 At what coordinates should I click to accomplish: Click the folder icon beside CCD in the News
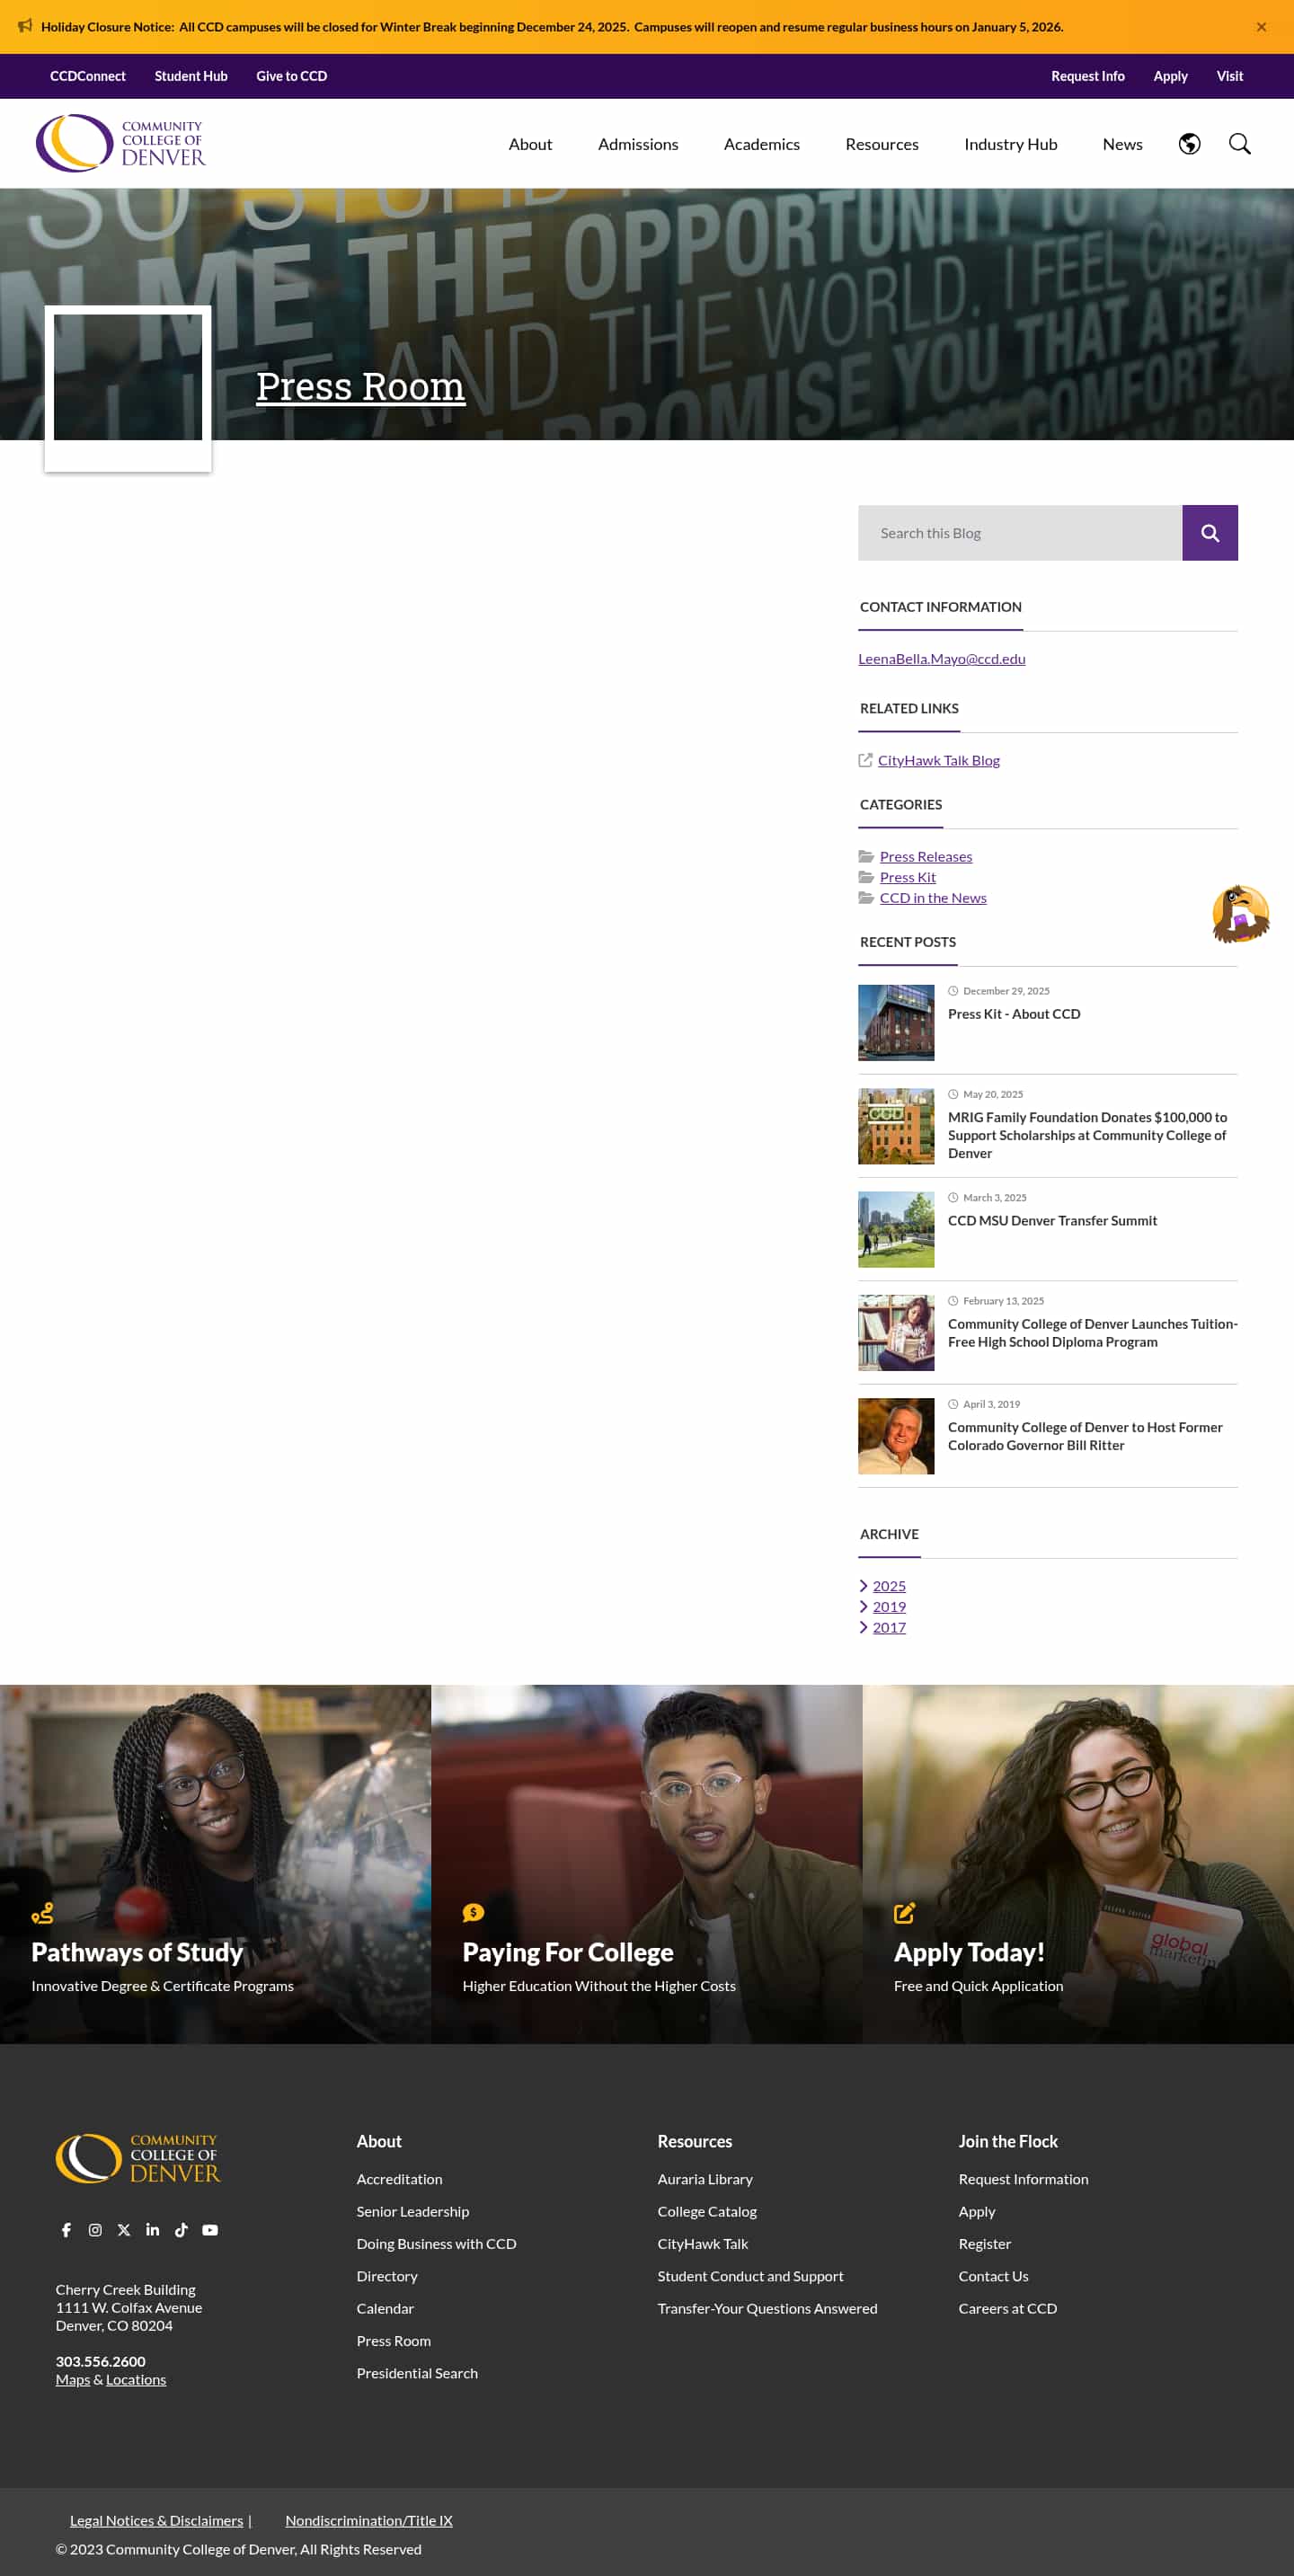pos(866,898)
